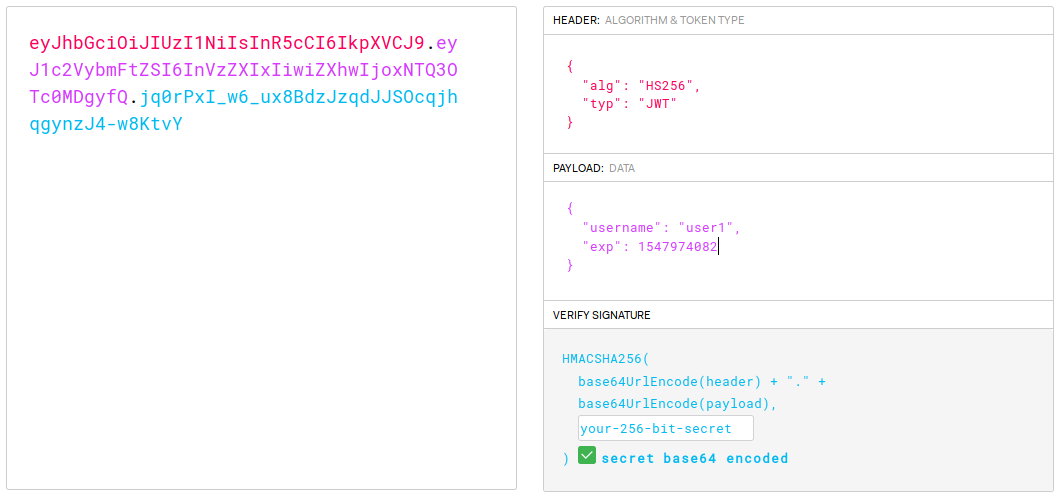Image resolution: width=1058 pixels, height=496 pixels.
Task: Click the HMACSHA256( text in signature panel
Action: [x=606, y=357]
